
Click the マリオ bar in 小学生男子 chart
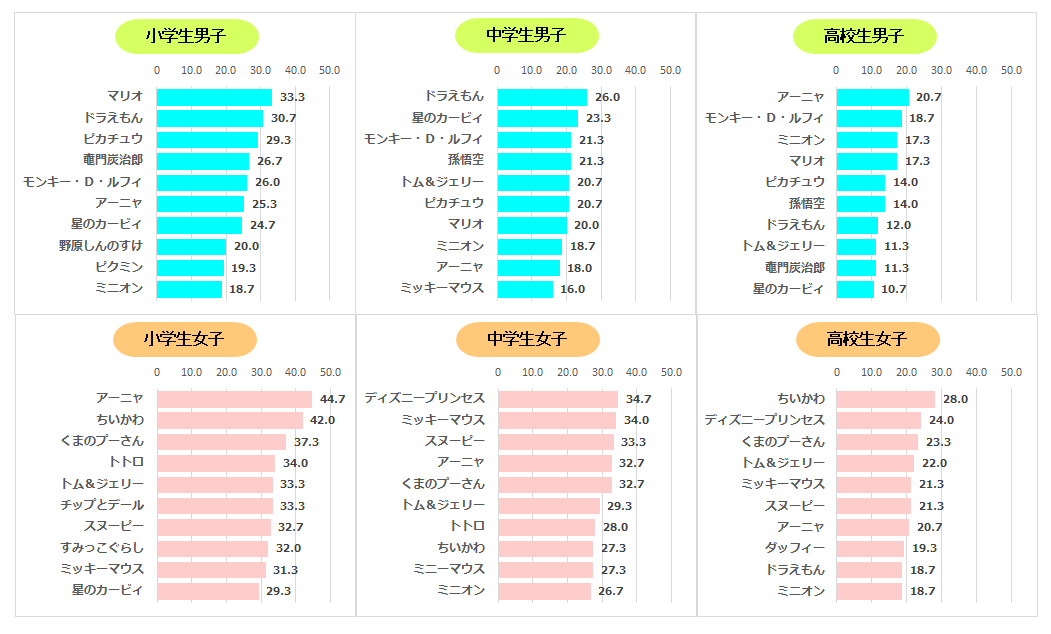pos(214,97)
